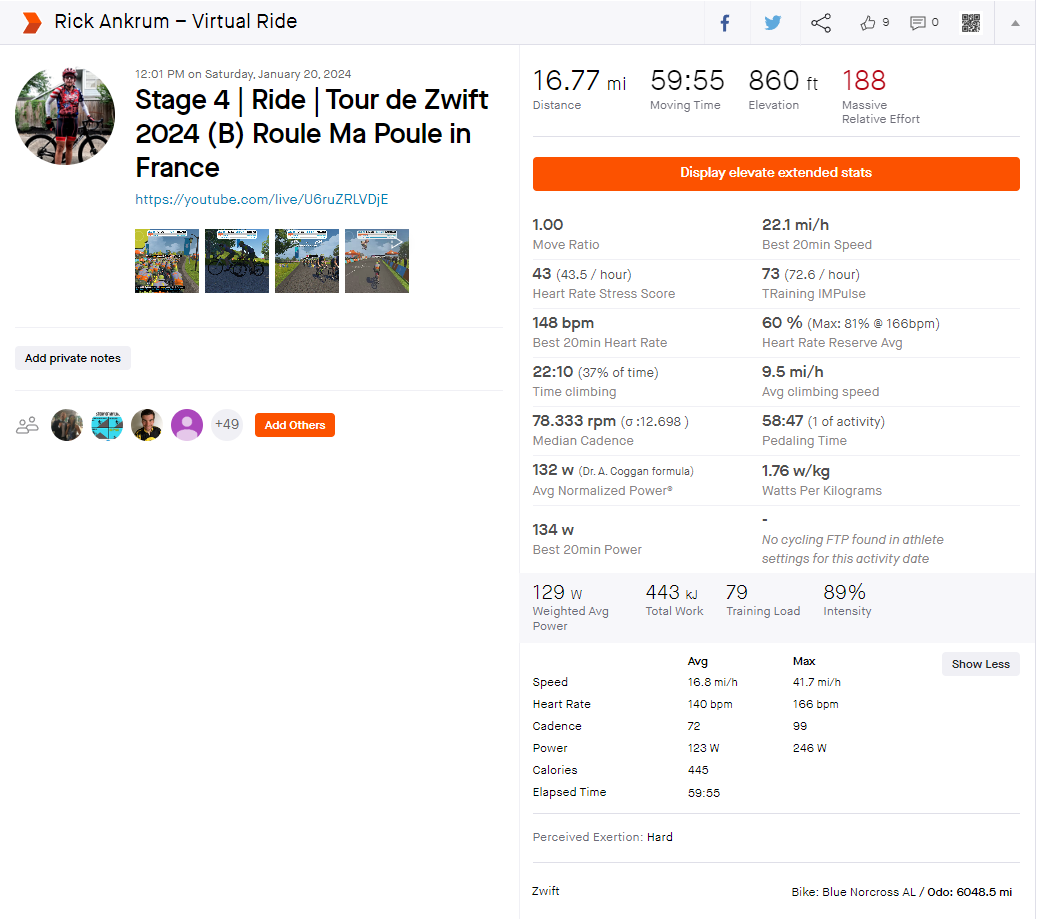
Task: Collapse stats with Show Less
Action: click(980, 664)
